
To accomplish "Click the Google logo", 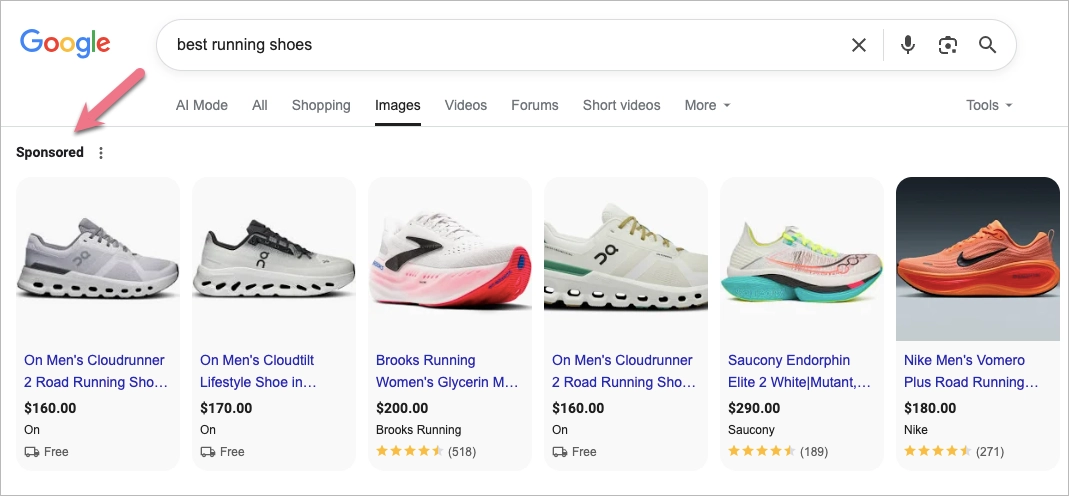I will (x=65, y=43).
